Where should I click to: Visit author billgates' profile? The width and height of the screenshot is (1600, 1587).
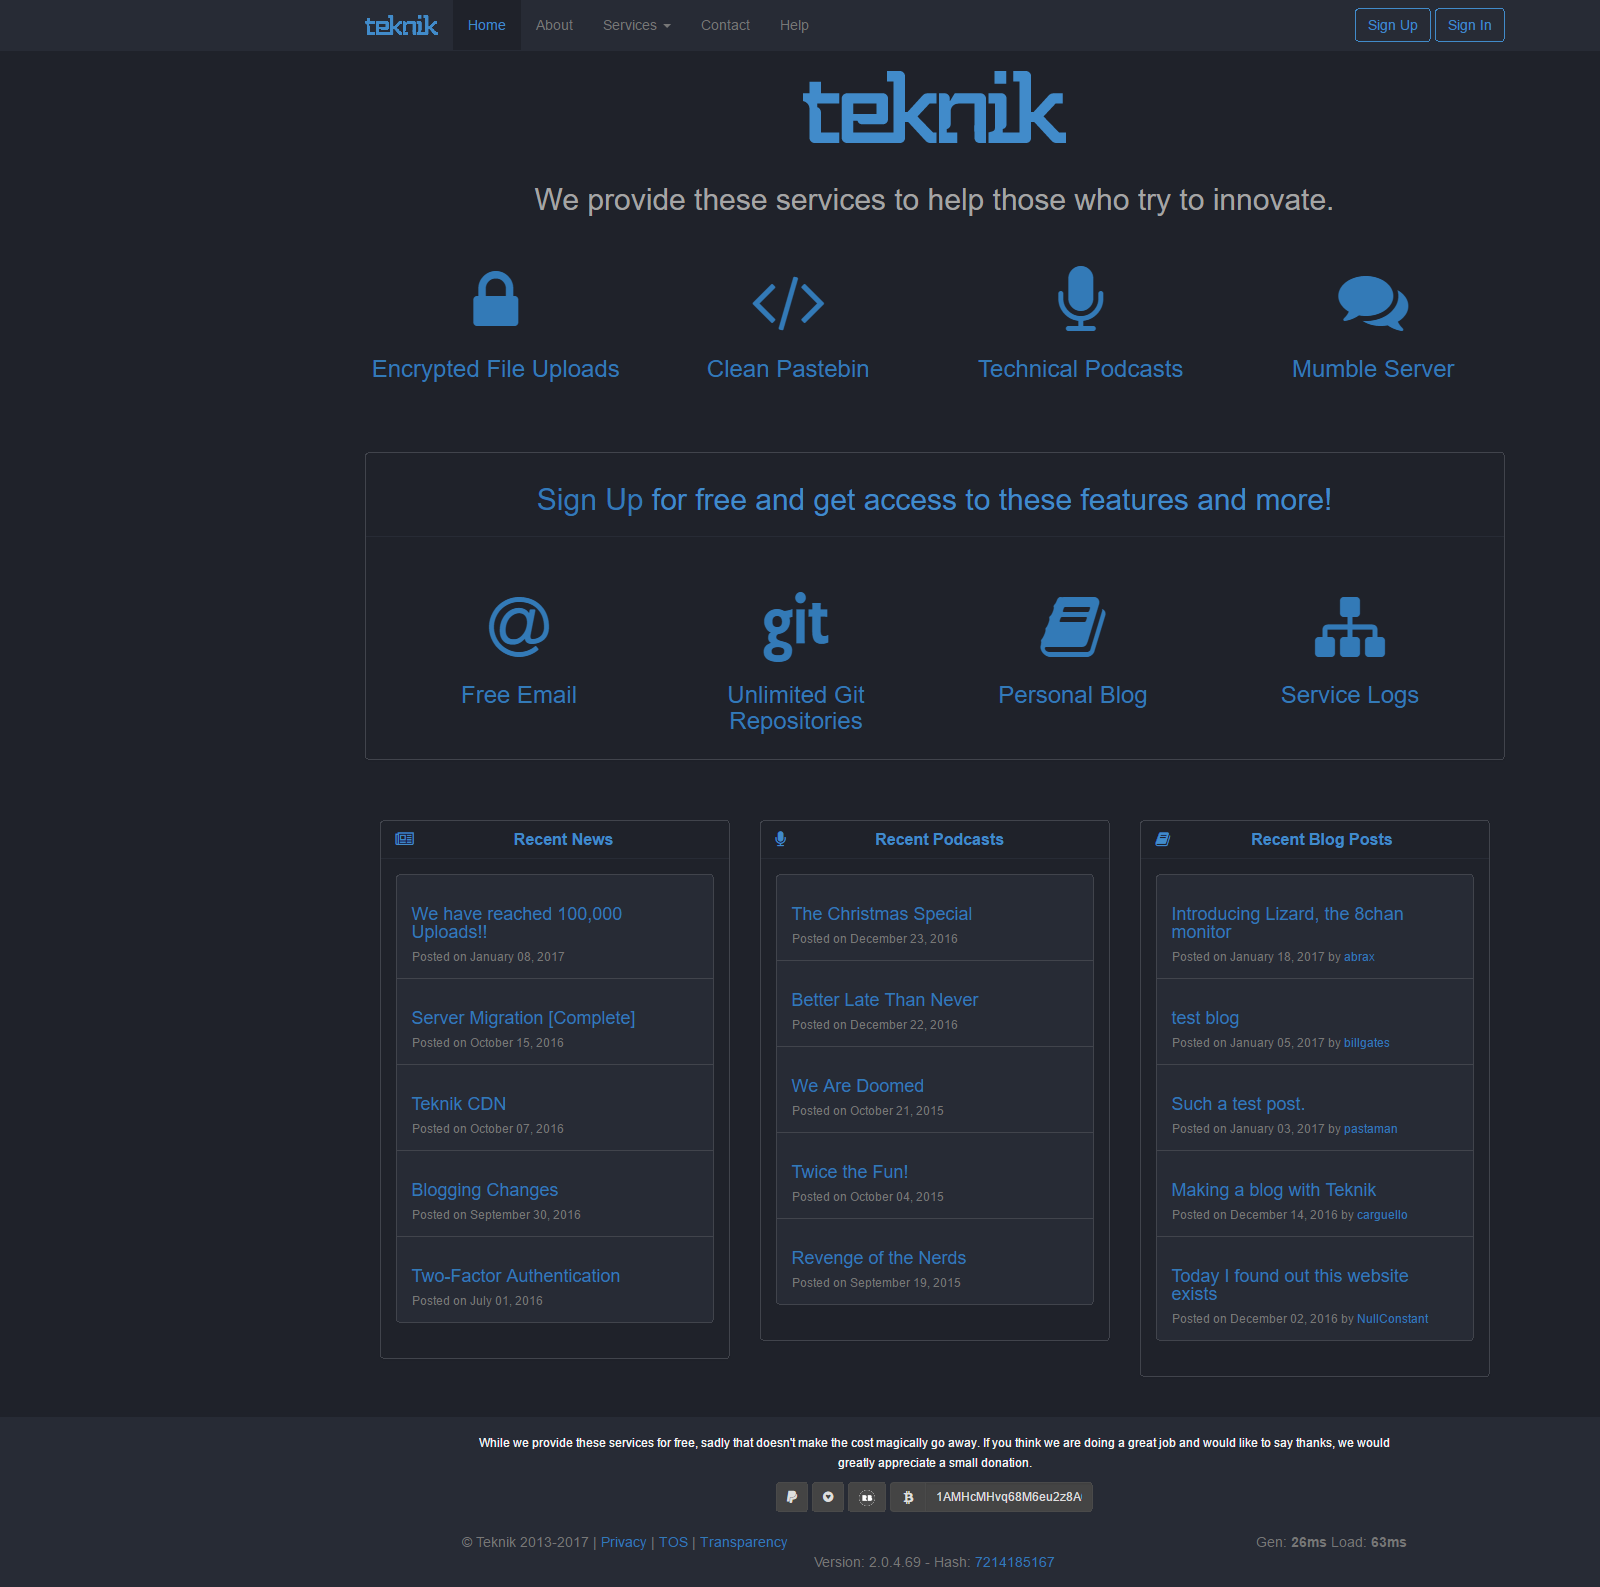[1366, 1043]
